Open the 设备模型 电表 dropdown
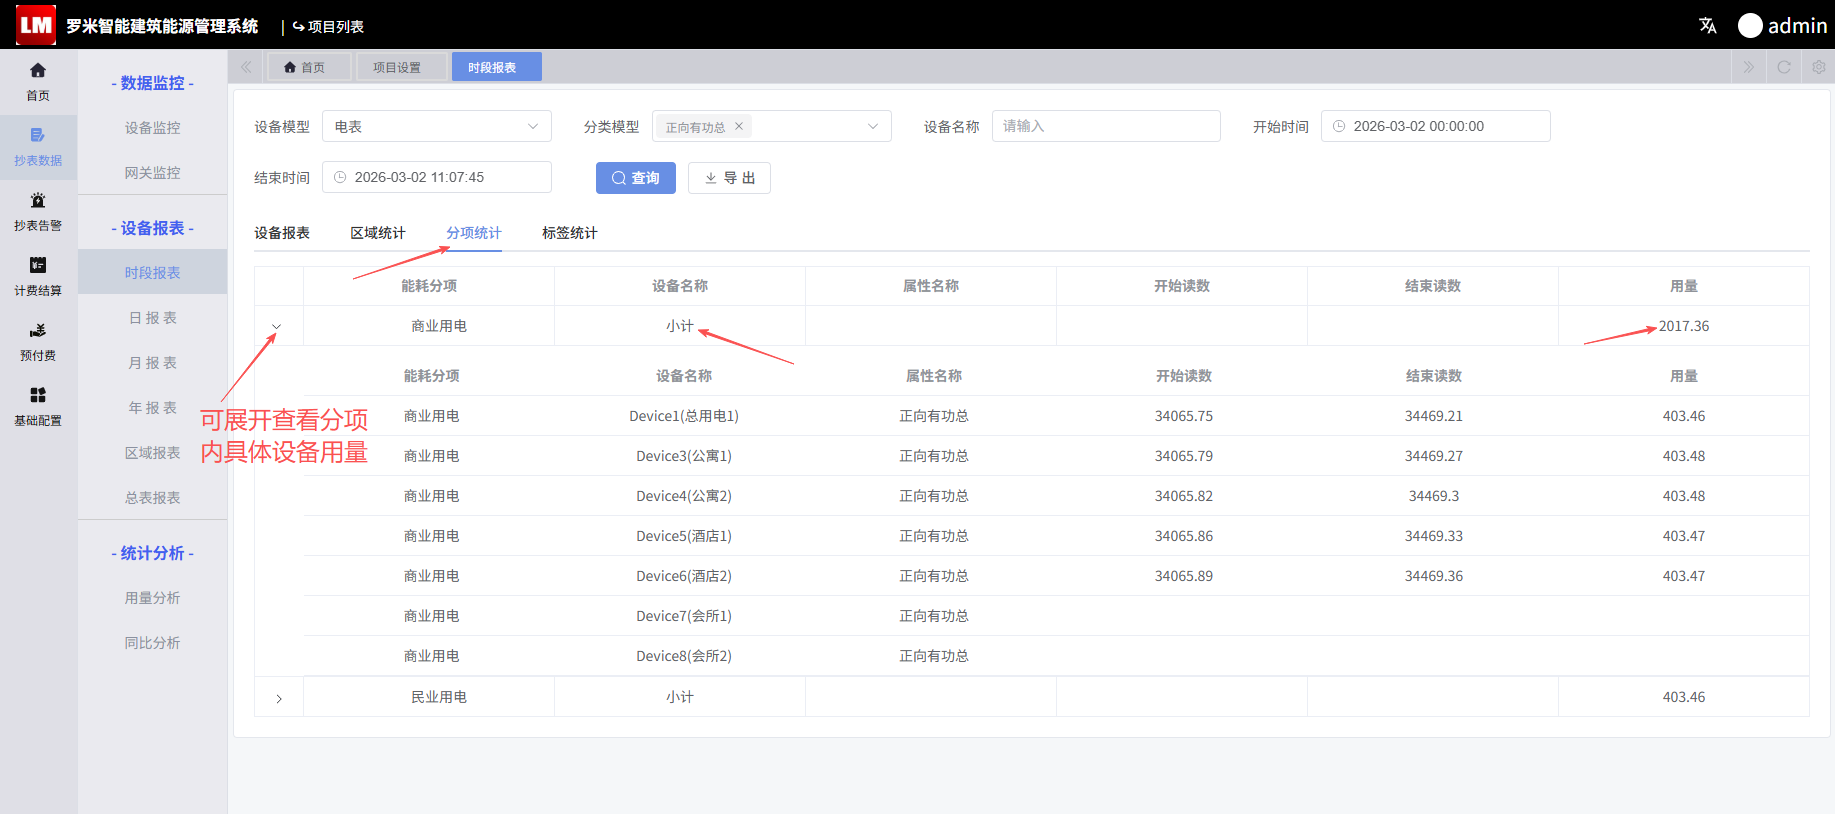The image size is (1835, 814). point(437,126)
